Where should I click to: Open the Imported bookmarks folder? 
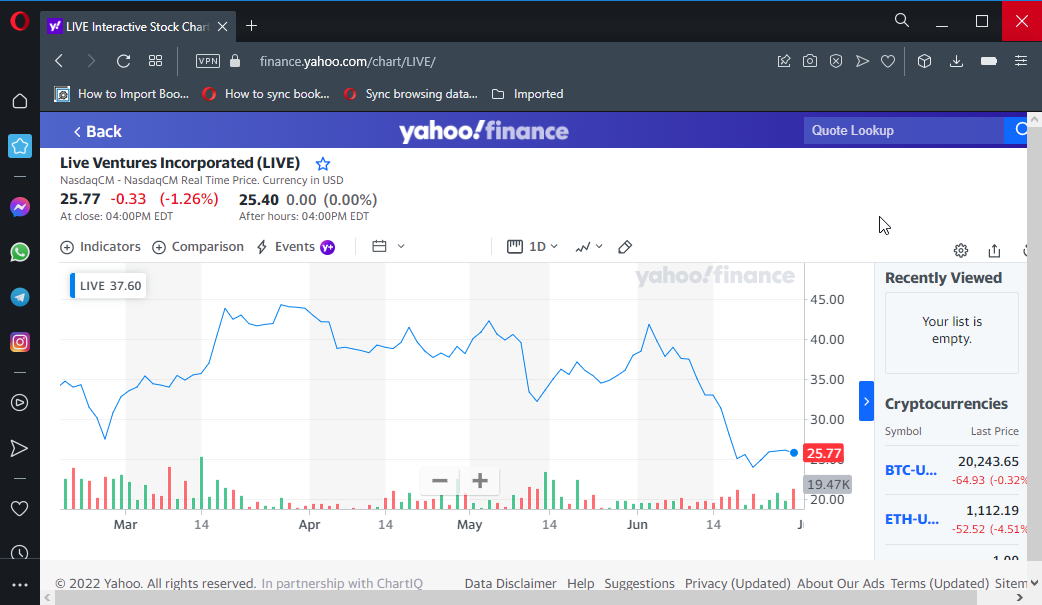pos(528,94)
